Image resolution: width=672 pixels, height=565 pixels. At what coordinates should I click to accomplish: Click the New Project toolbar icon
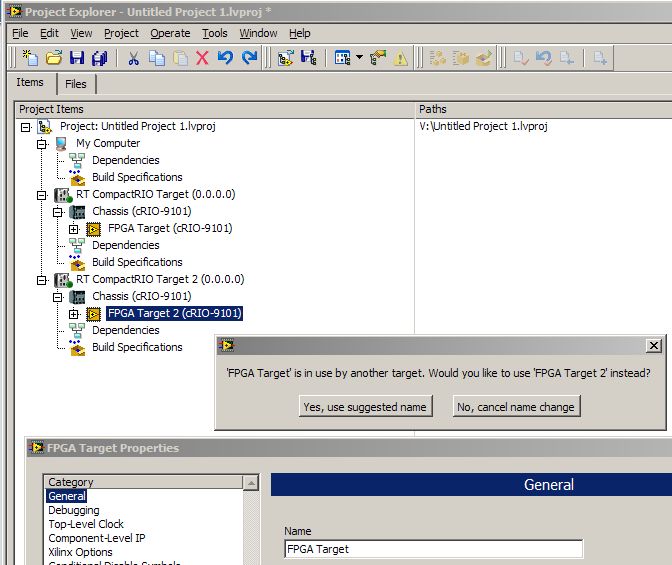pos(30,57)
